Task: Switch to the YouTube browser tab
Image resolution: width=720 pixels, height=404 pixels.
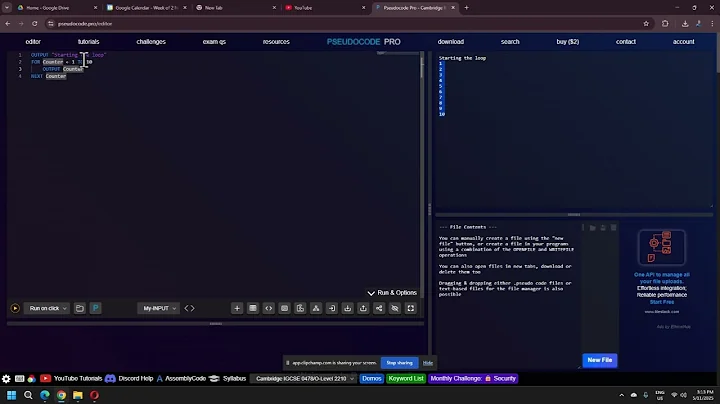Action: click(x=325, y=8)
